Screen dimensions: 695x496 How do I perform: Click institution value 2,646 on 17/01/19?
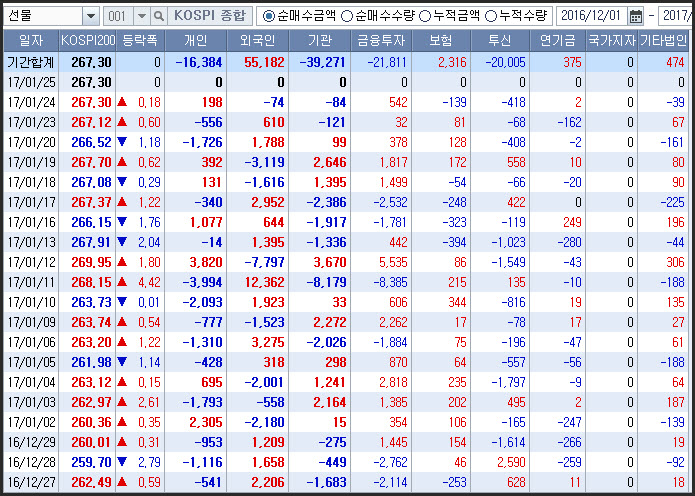coord(330,162)
